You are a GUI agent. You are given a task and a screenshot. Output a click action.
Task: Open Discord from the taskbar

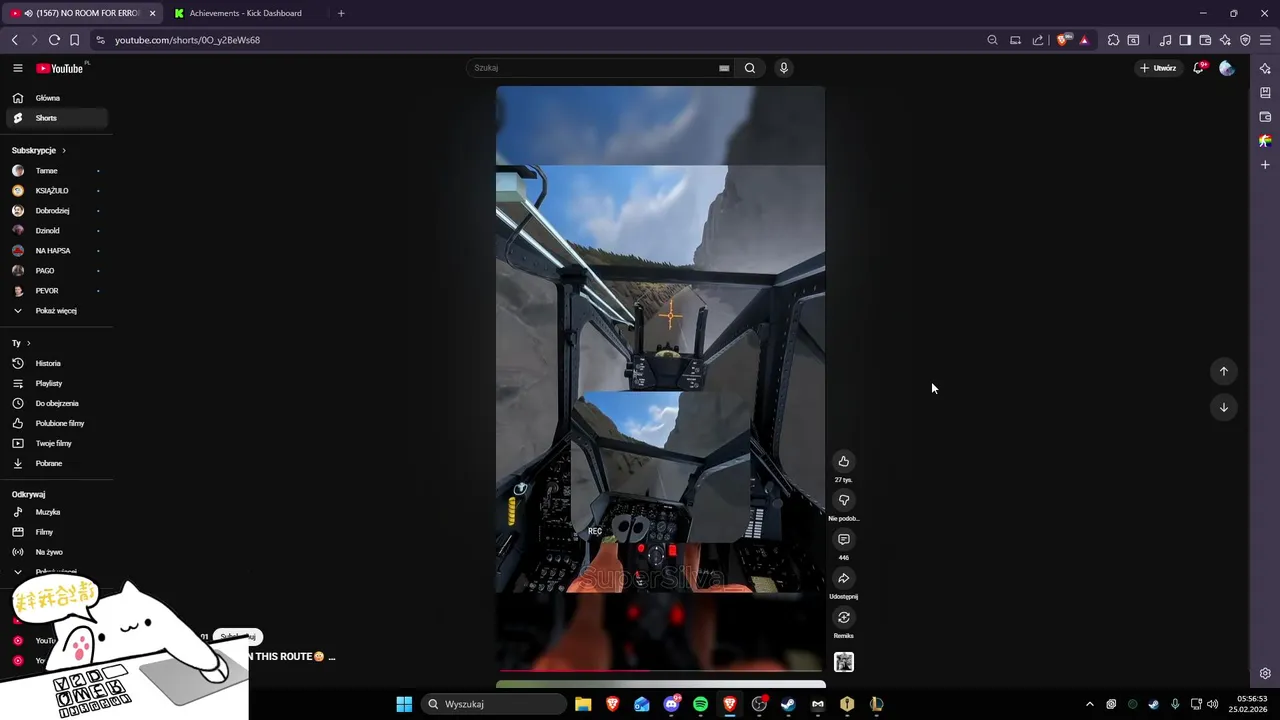coord(671,704)
